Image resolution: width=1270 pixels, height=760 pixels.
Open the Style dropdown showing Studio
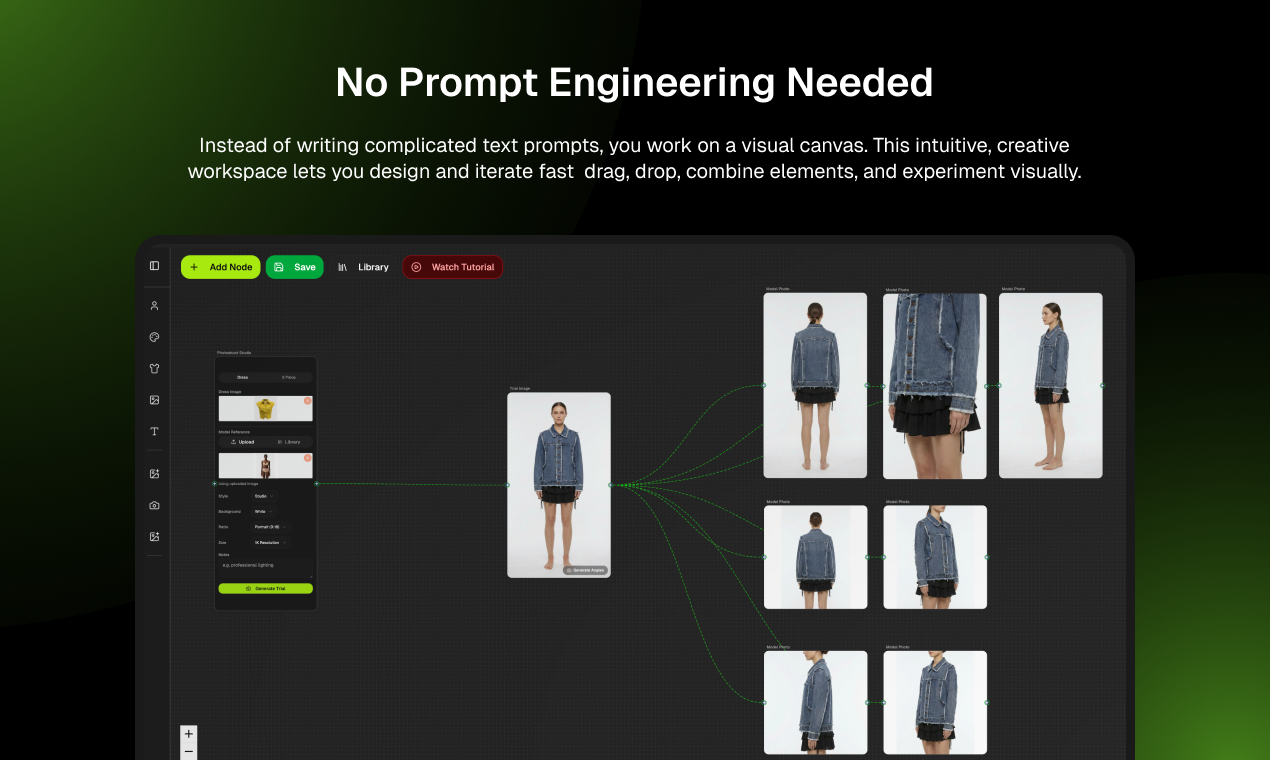pos(264,496)
